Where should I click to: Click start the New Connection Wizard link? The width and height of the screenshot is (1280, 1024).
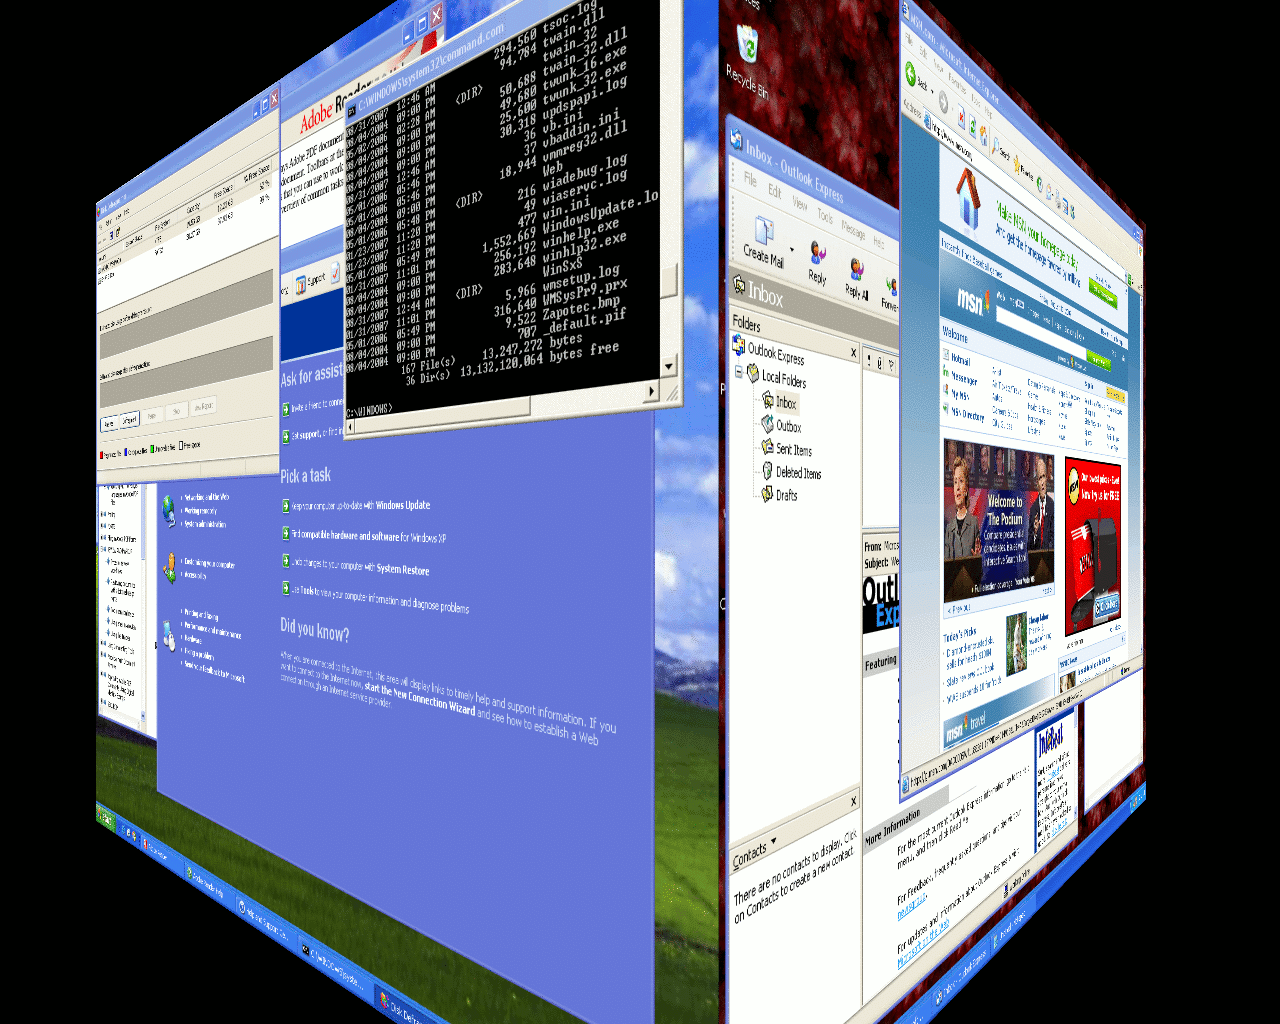pos(420,698)
